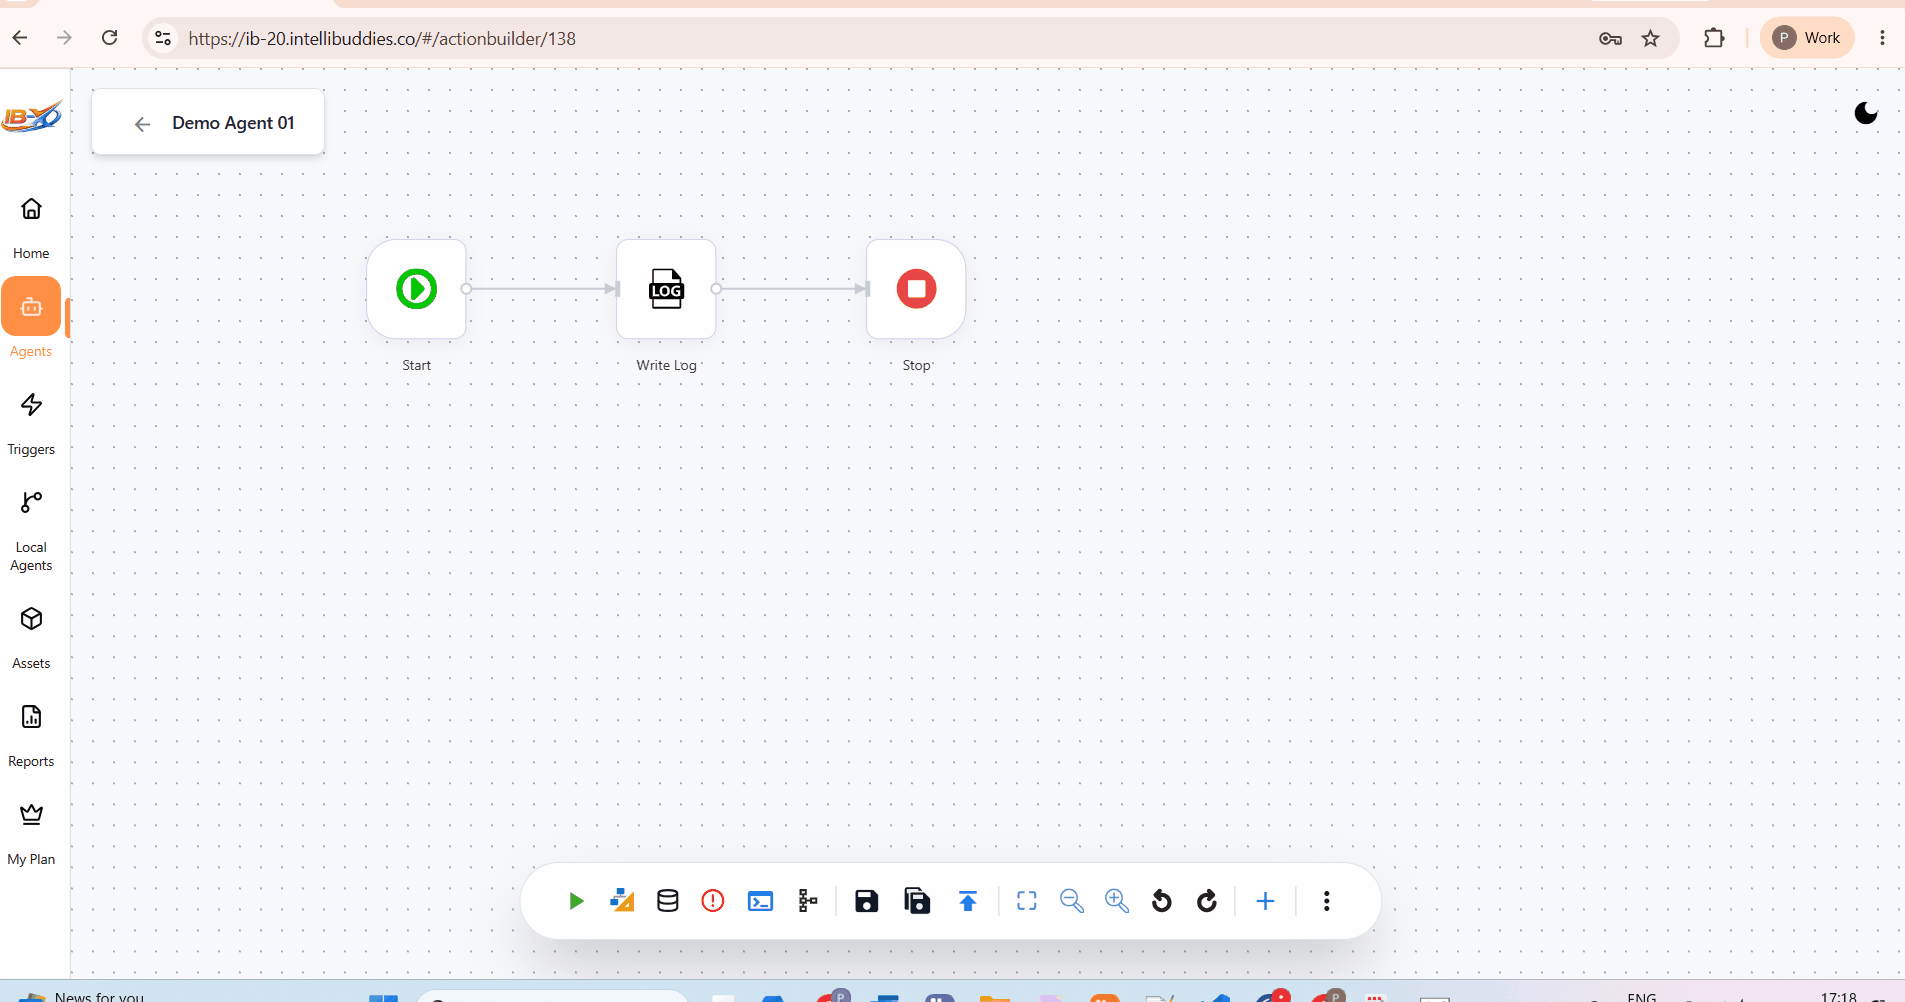Go back in browser history
1905x1002 pixels.
(20, 38)
